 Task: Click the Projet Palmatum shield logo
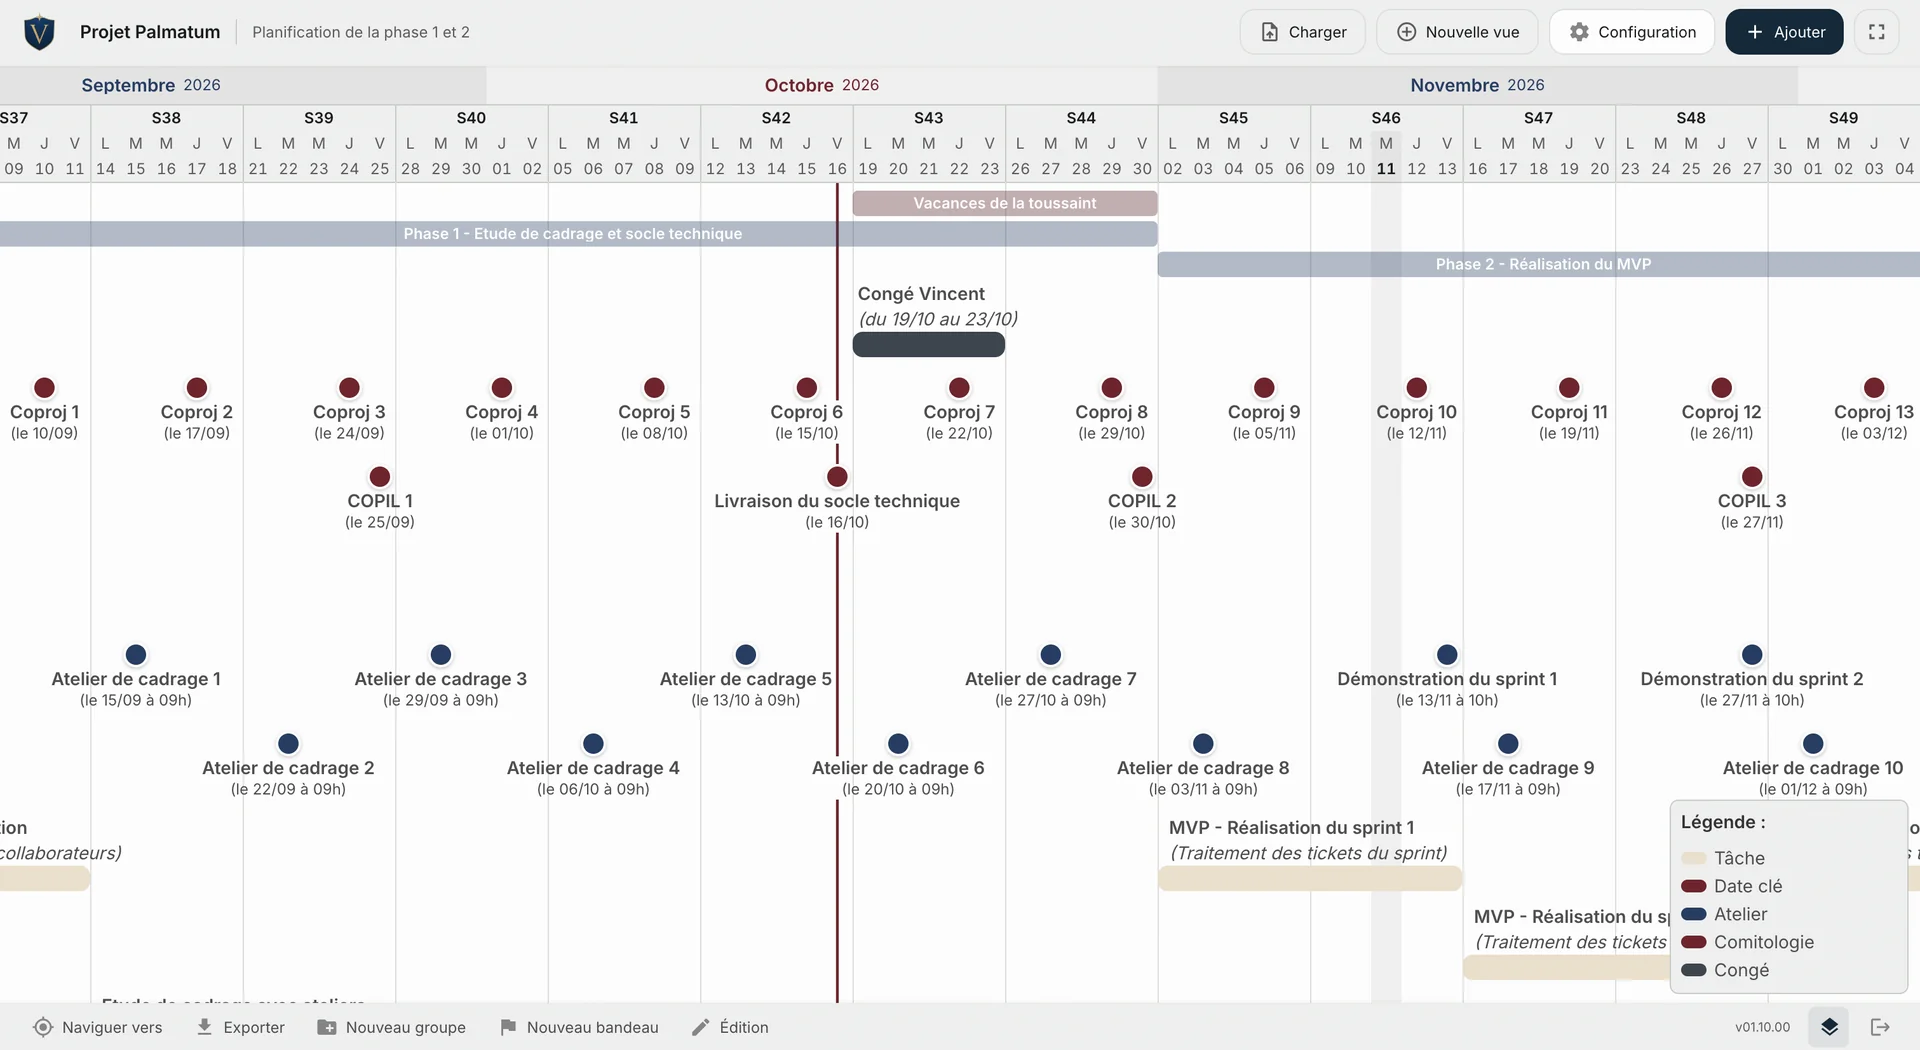[39, 32]
